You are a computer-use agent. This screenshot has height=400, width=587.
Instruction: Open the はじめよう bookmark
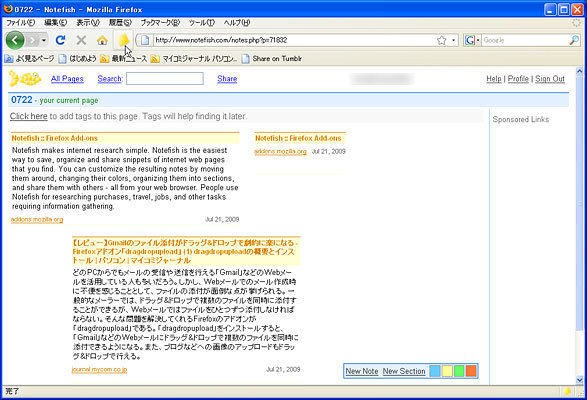(x=77, y=59)
